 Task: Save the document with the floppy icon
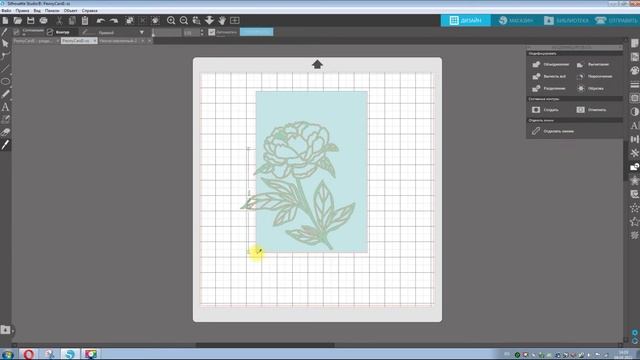click(x=31, y=20)
